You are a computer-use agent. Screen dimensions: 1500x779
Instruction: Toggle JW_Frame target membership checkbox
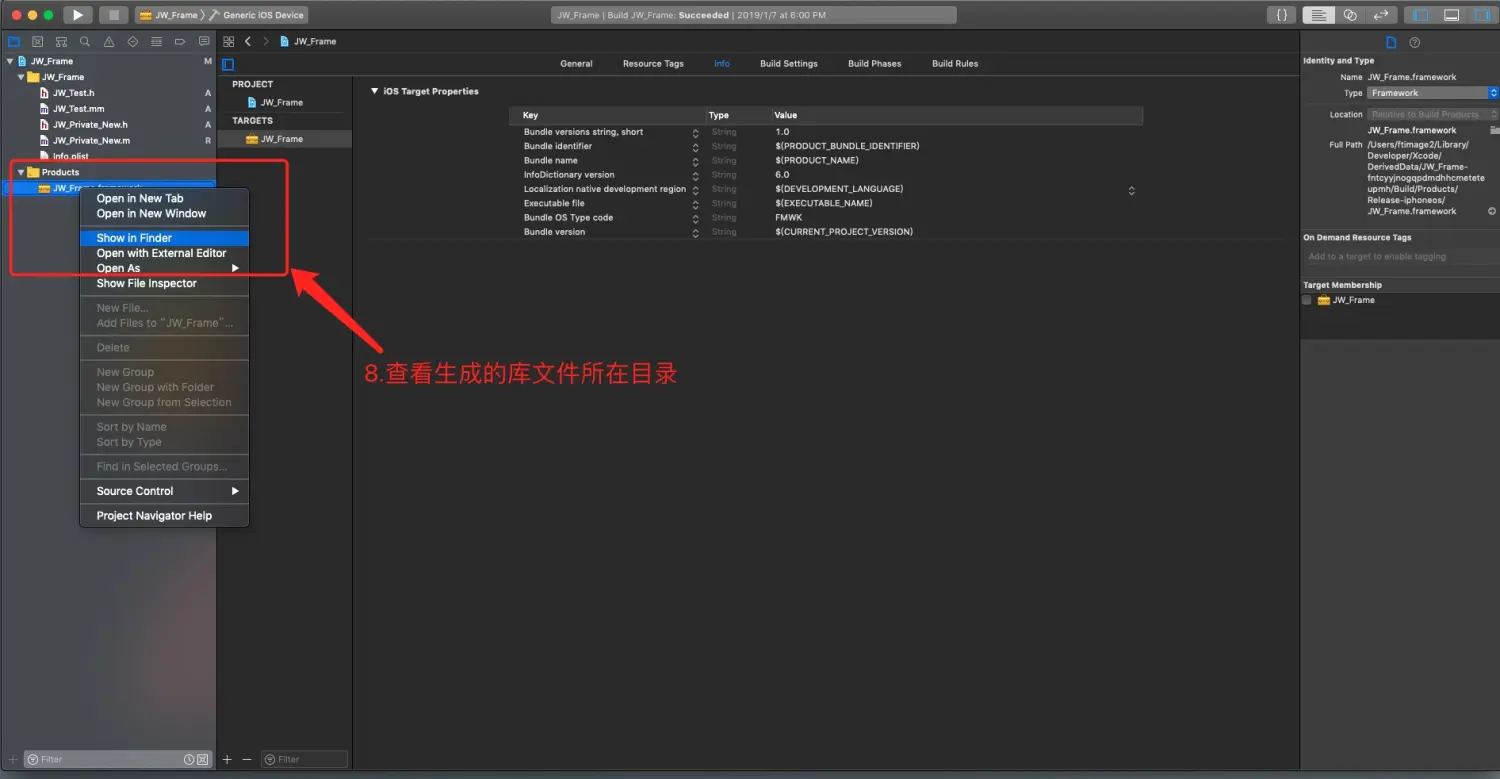point(1307,300)
